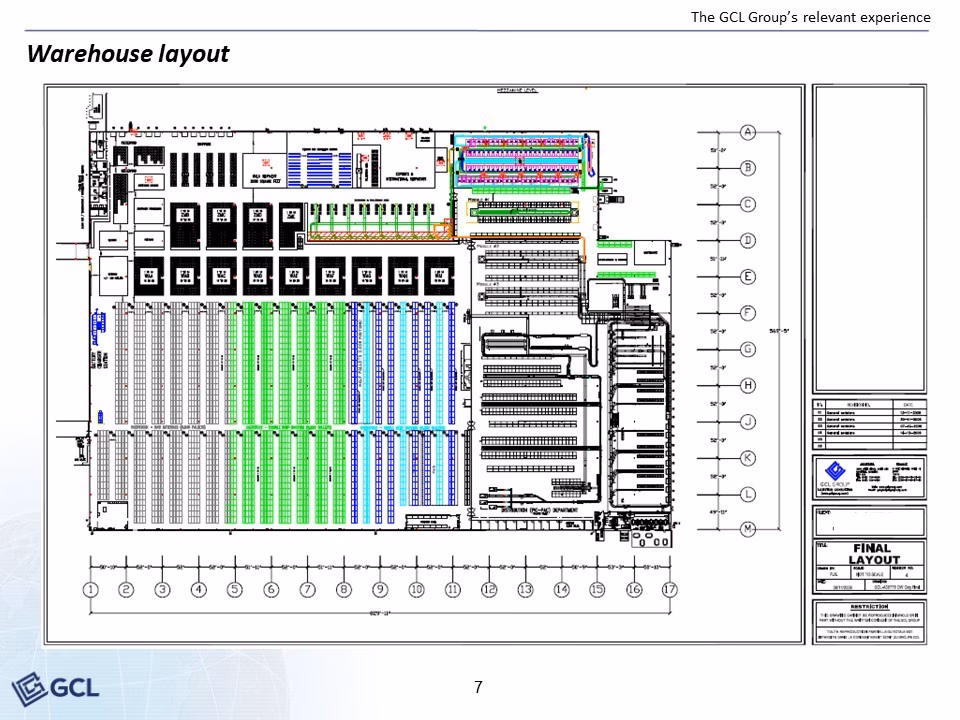
Task: Click the orange-outlined conveyor strip in the plan
Action: click(380, 233)
